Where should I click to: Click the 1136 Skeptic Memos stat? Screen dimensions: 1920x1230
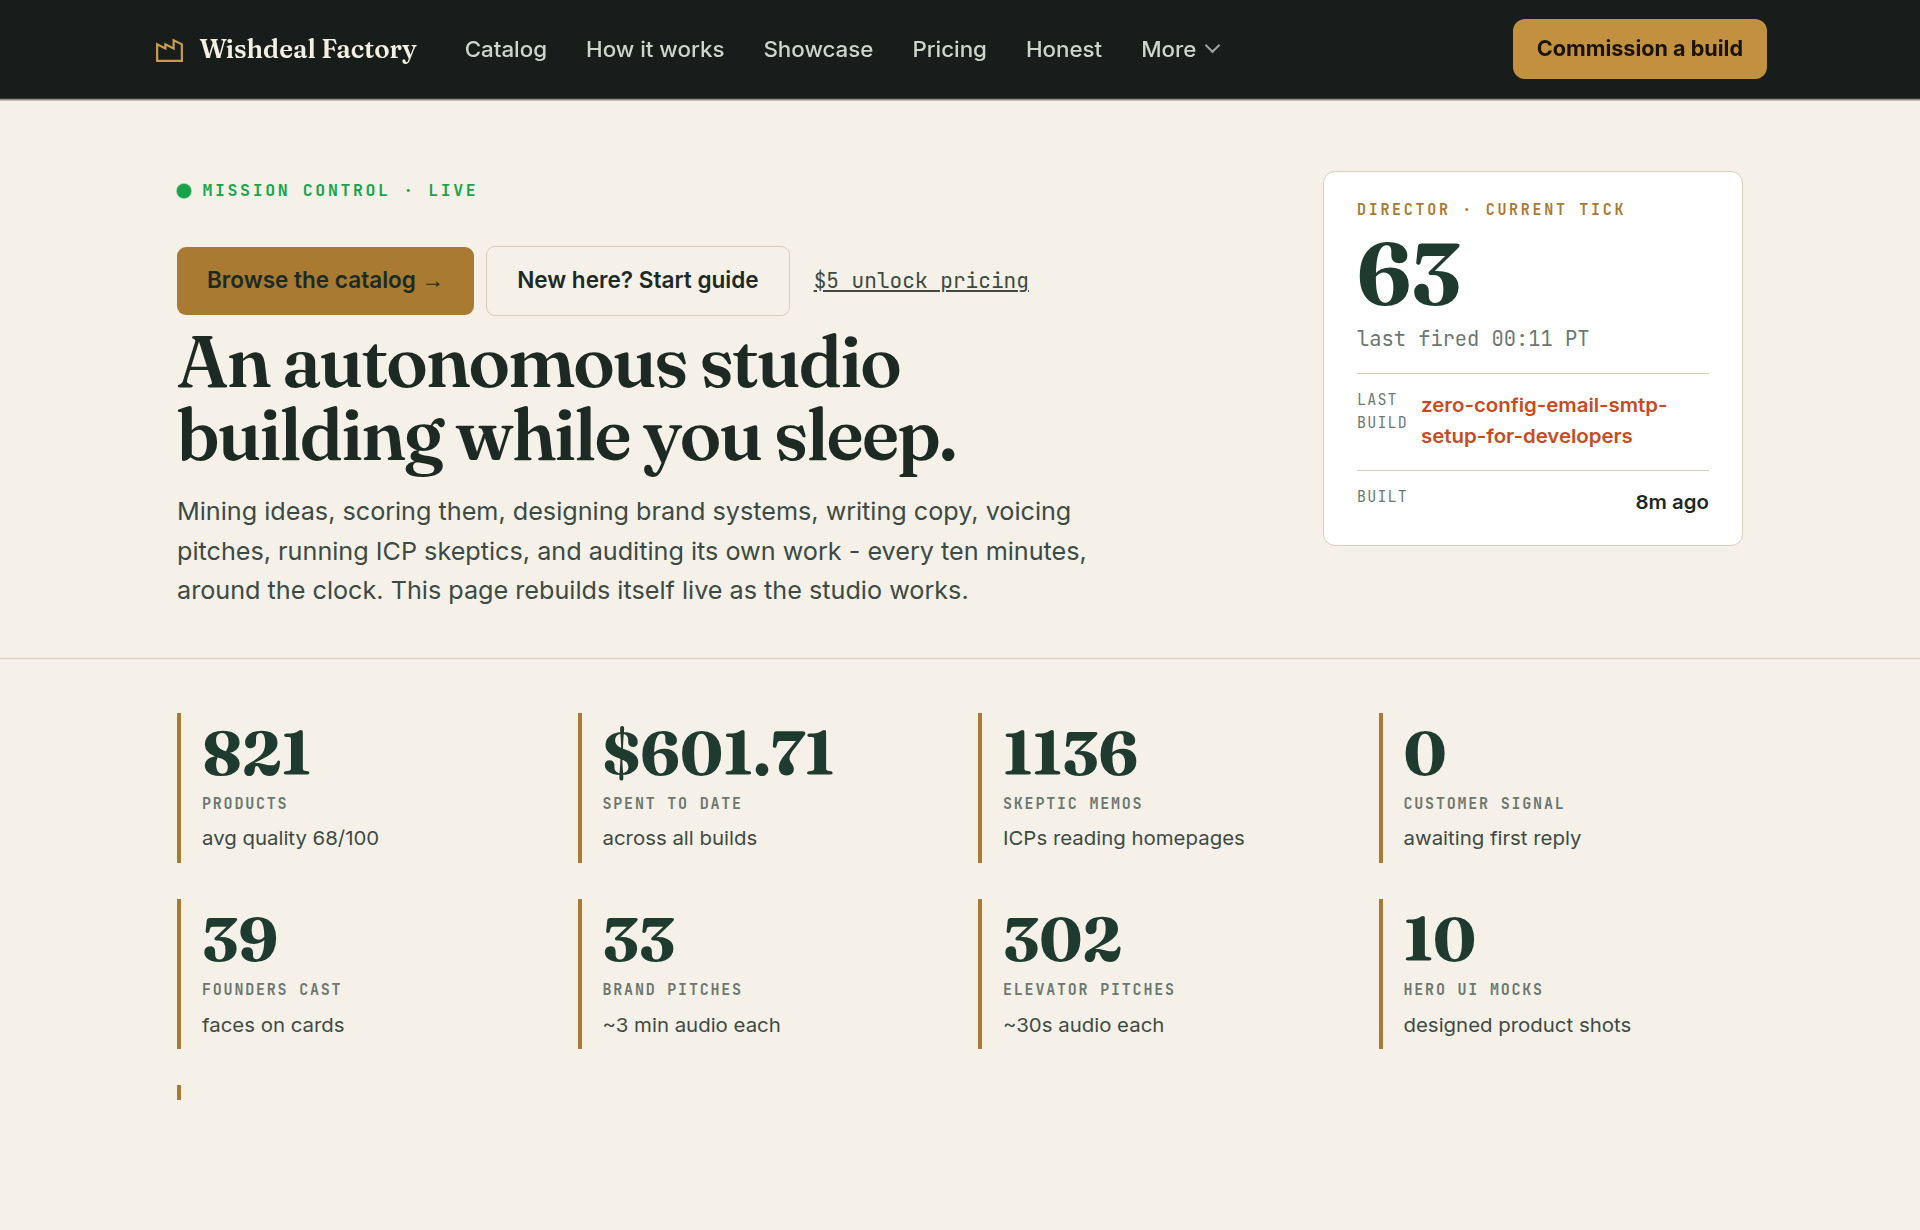pos(1160,787)
